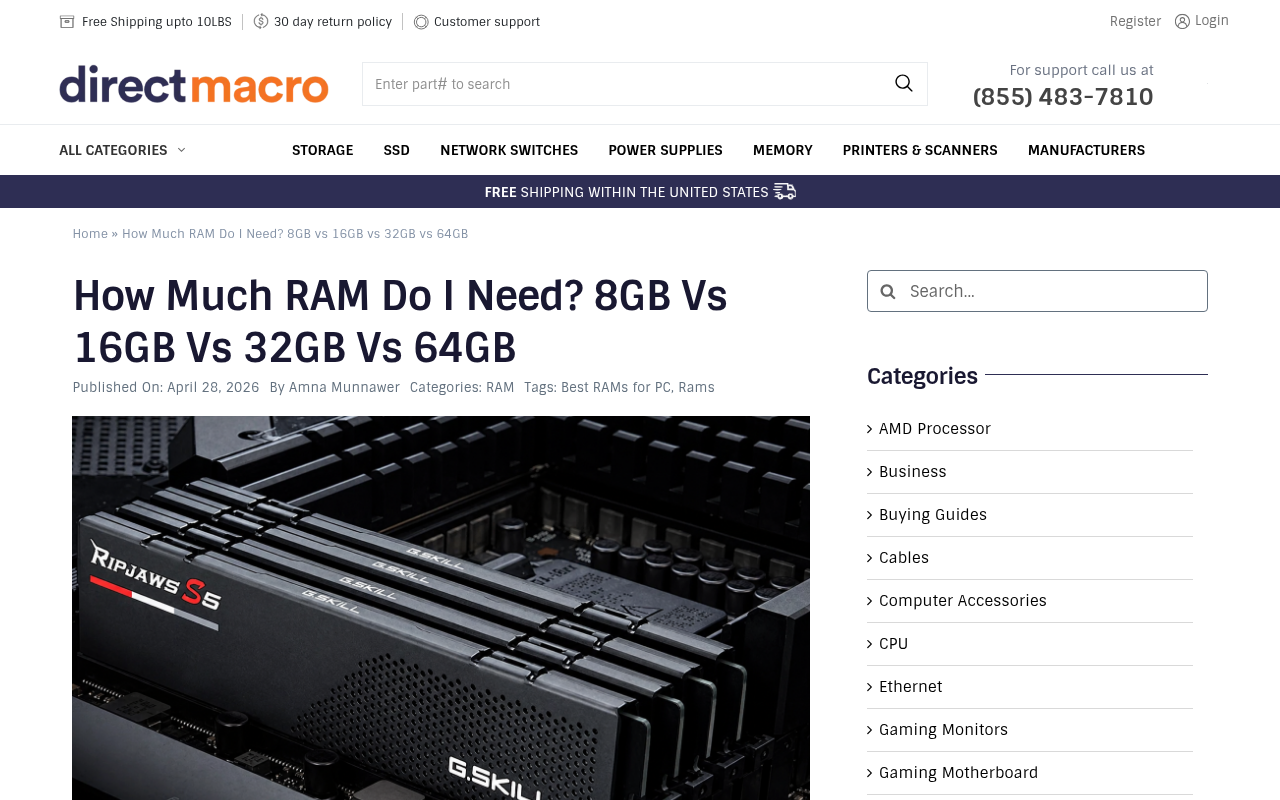The height and width of the screenshot is (800, 1280).
Task: Open the AMD Processor category
Action: (935, 429)
